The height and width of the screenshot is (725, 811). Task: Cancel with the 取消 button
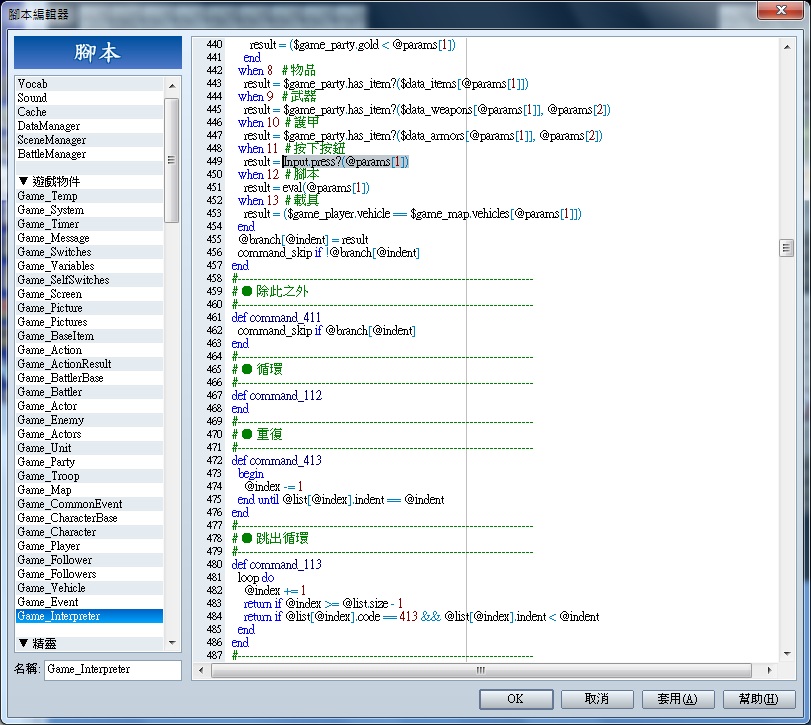[597, 699]
